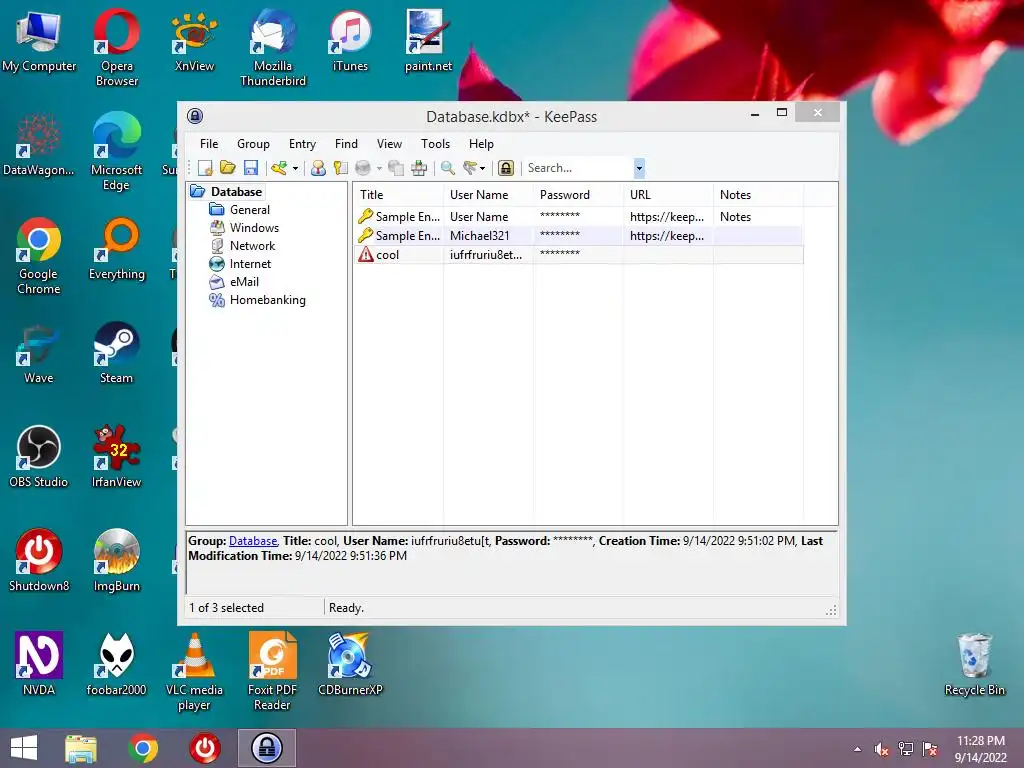Open the iTunes desktop icon
The width and height of the screenshot is (1024, 768).
tap(350, 40)
